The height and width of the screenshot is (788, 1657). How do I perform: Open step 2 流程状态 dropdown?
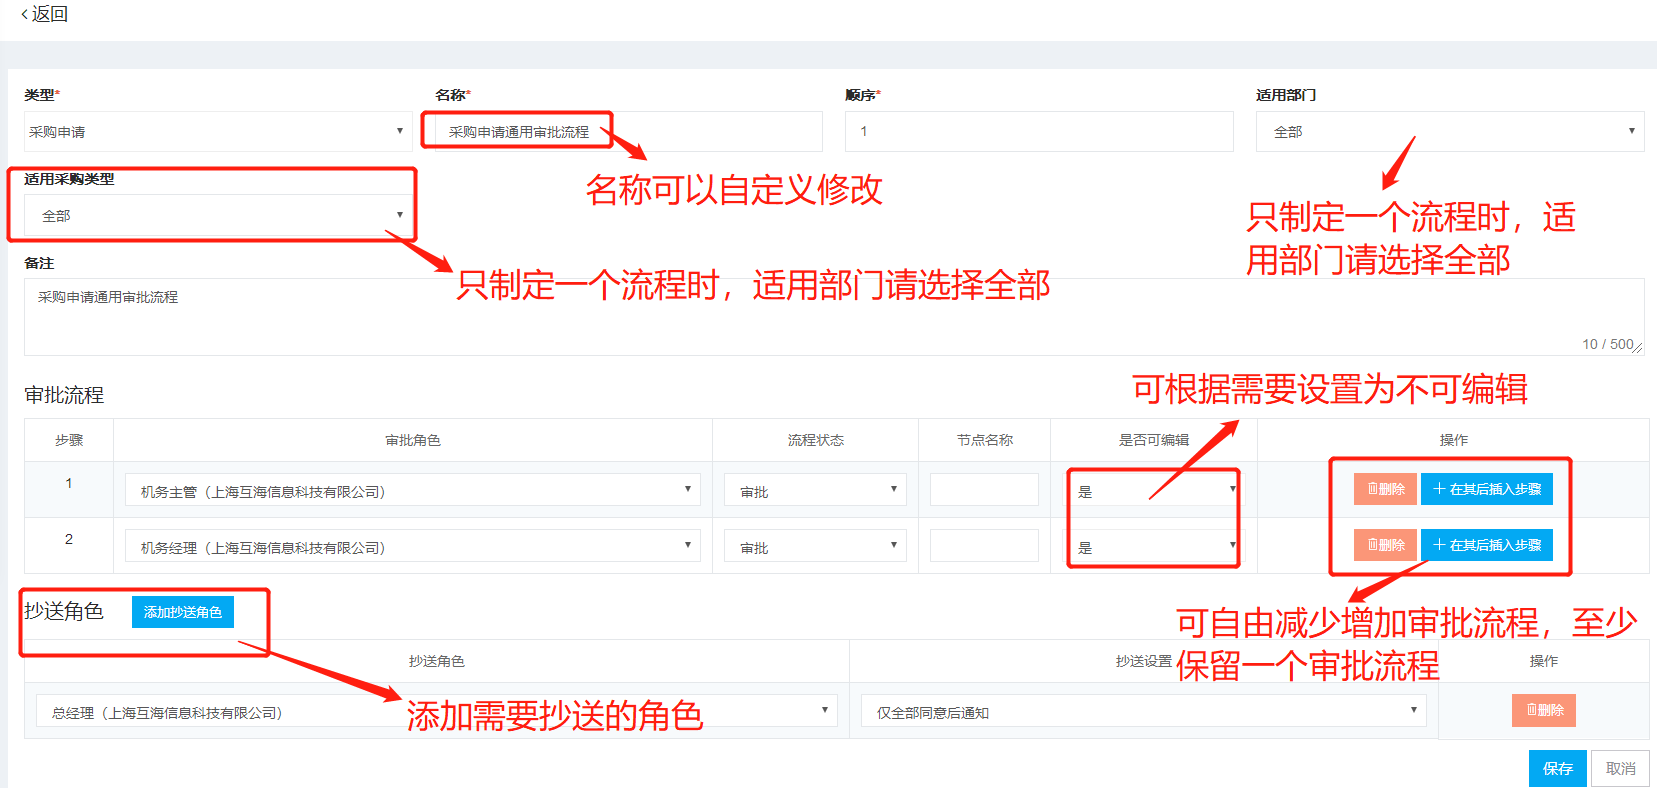tap(815, 546)
